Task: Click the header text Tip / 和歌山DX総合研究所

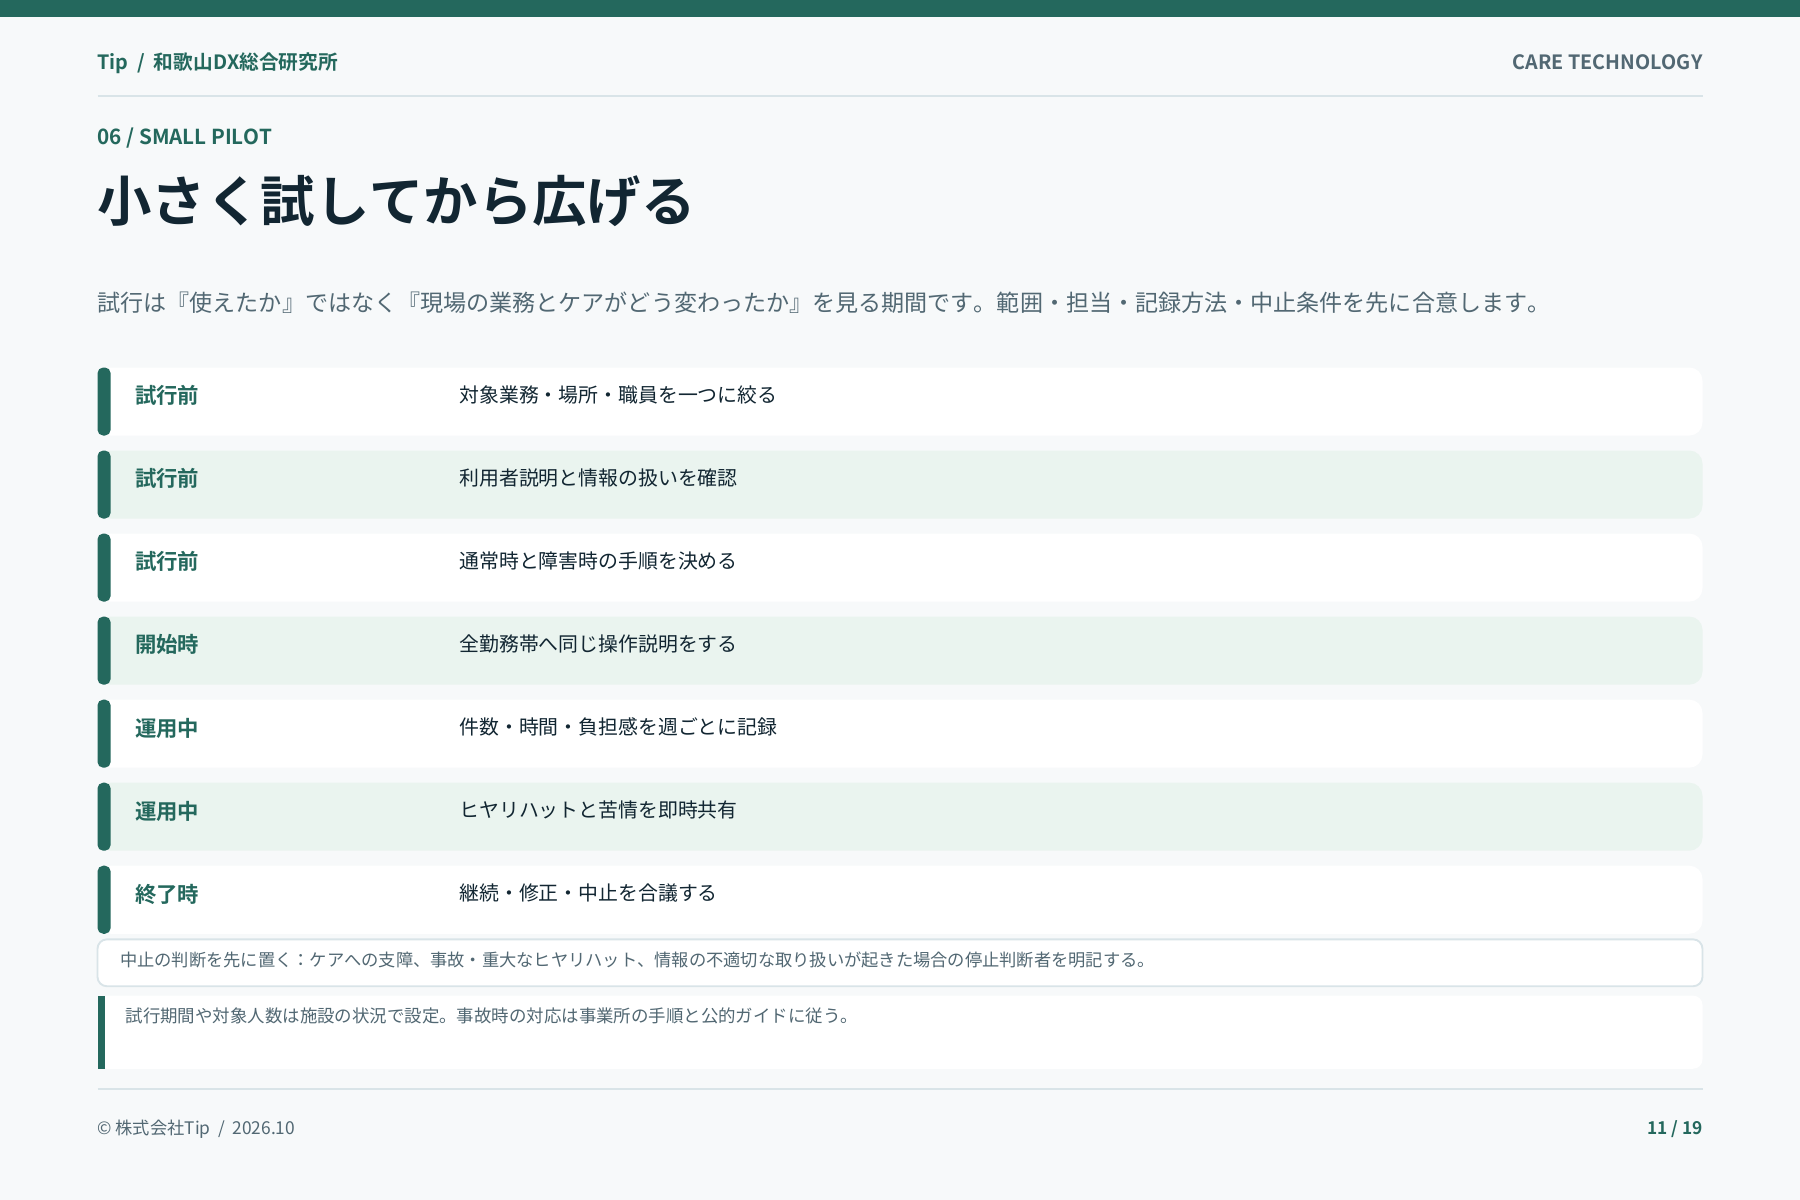Action: (x=217, y=62)
